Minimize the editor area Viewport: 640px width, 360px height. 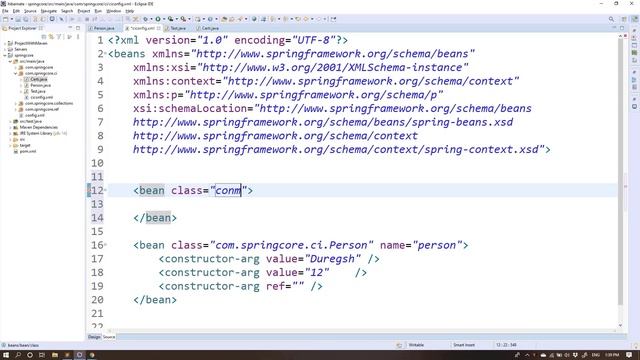614,28
